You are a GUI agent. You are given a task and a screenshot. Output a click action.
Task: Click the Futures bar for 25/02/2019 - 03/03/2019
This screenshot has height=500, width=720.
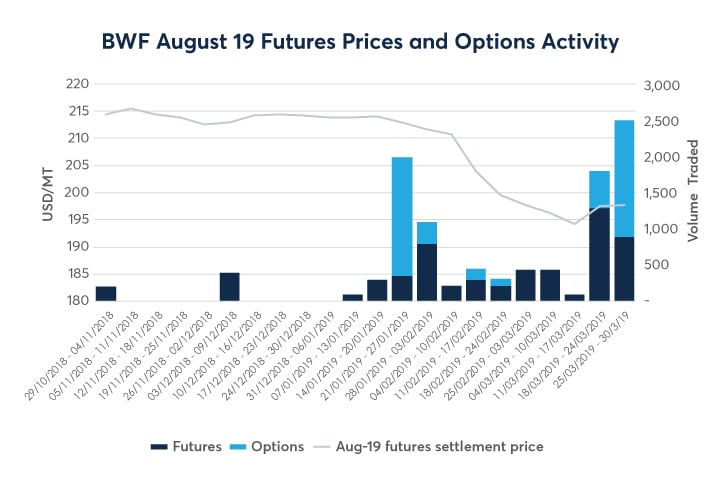click(x=525, y=285)
